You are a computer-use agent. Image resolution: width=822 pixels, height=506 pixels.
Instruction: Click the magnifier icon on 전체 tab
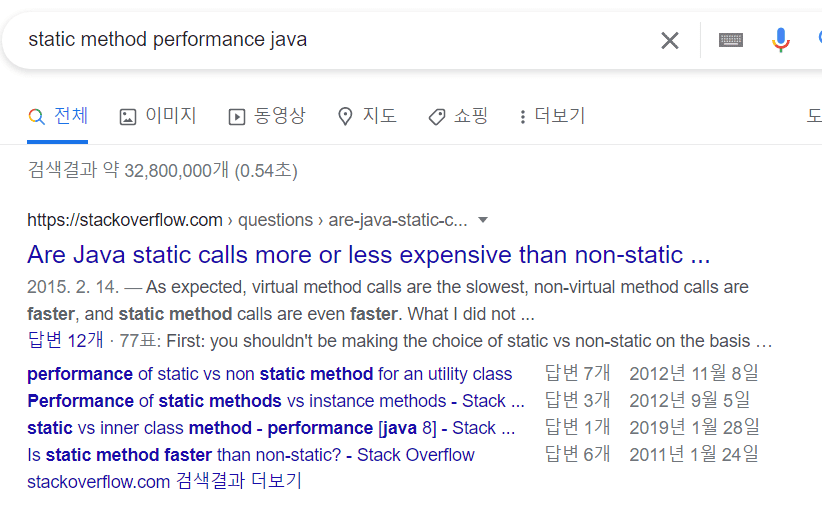point(36,116)
